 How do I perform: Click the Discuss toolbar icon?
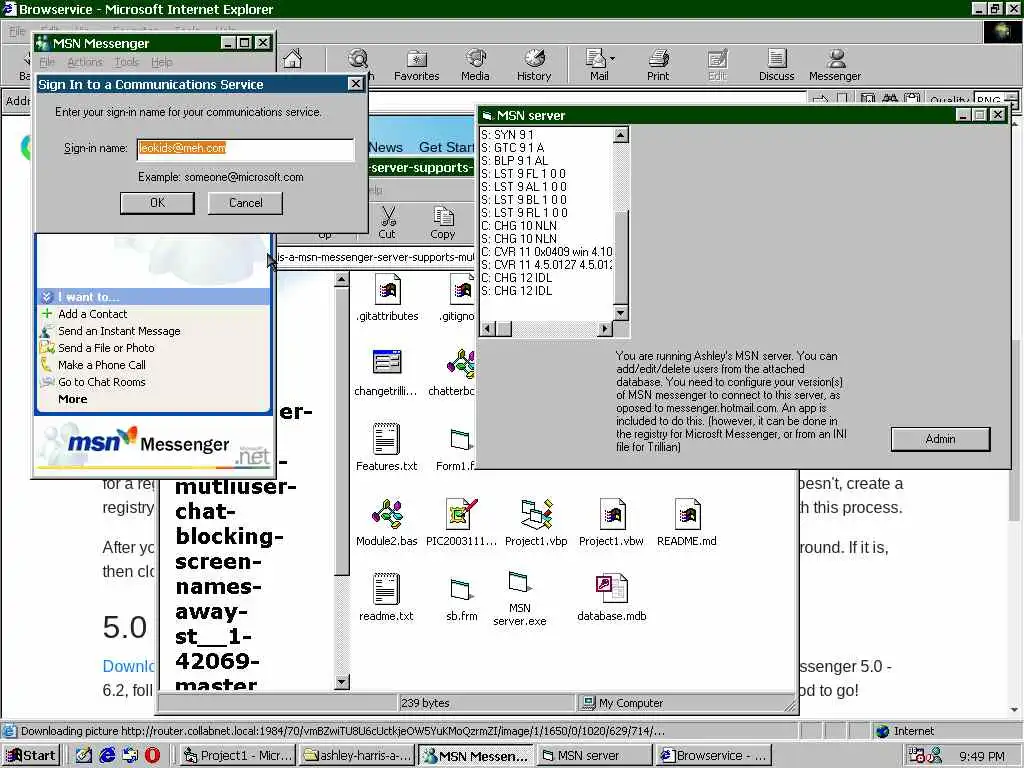(x=776, y=65)
